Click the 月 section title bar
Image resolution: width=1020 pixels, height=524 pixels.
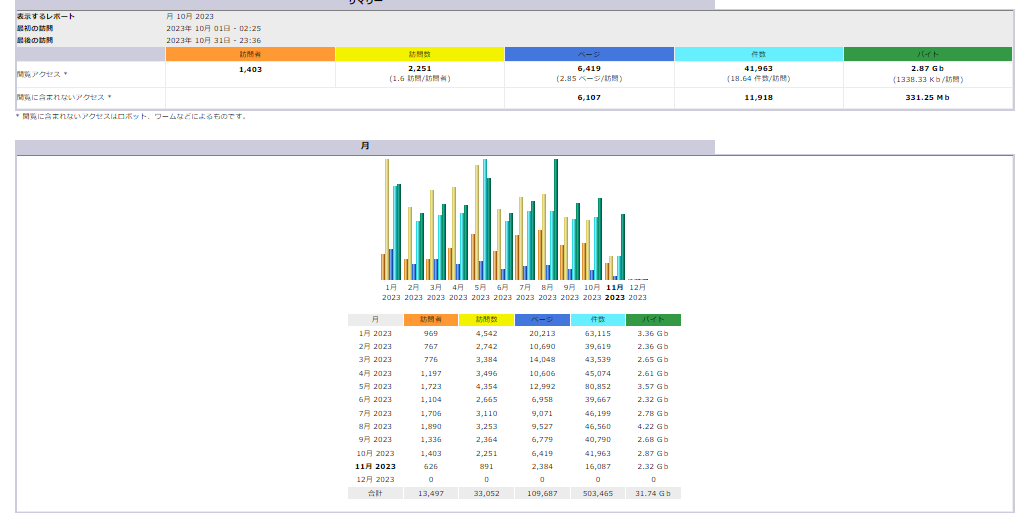tap(365, 147)
